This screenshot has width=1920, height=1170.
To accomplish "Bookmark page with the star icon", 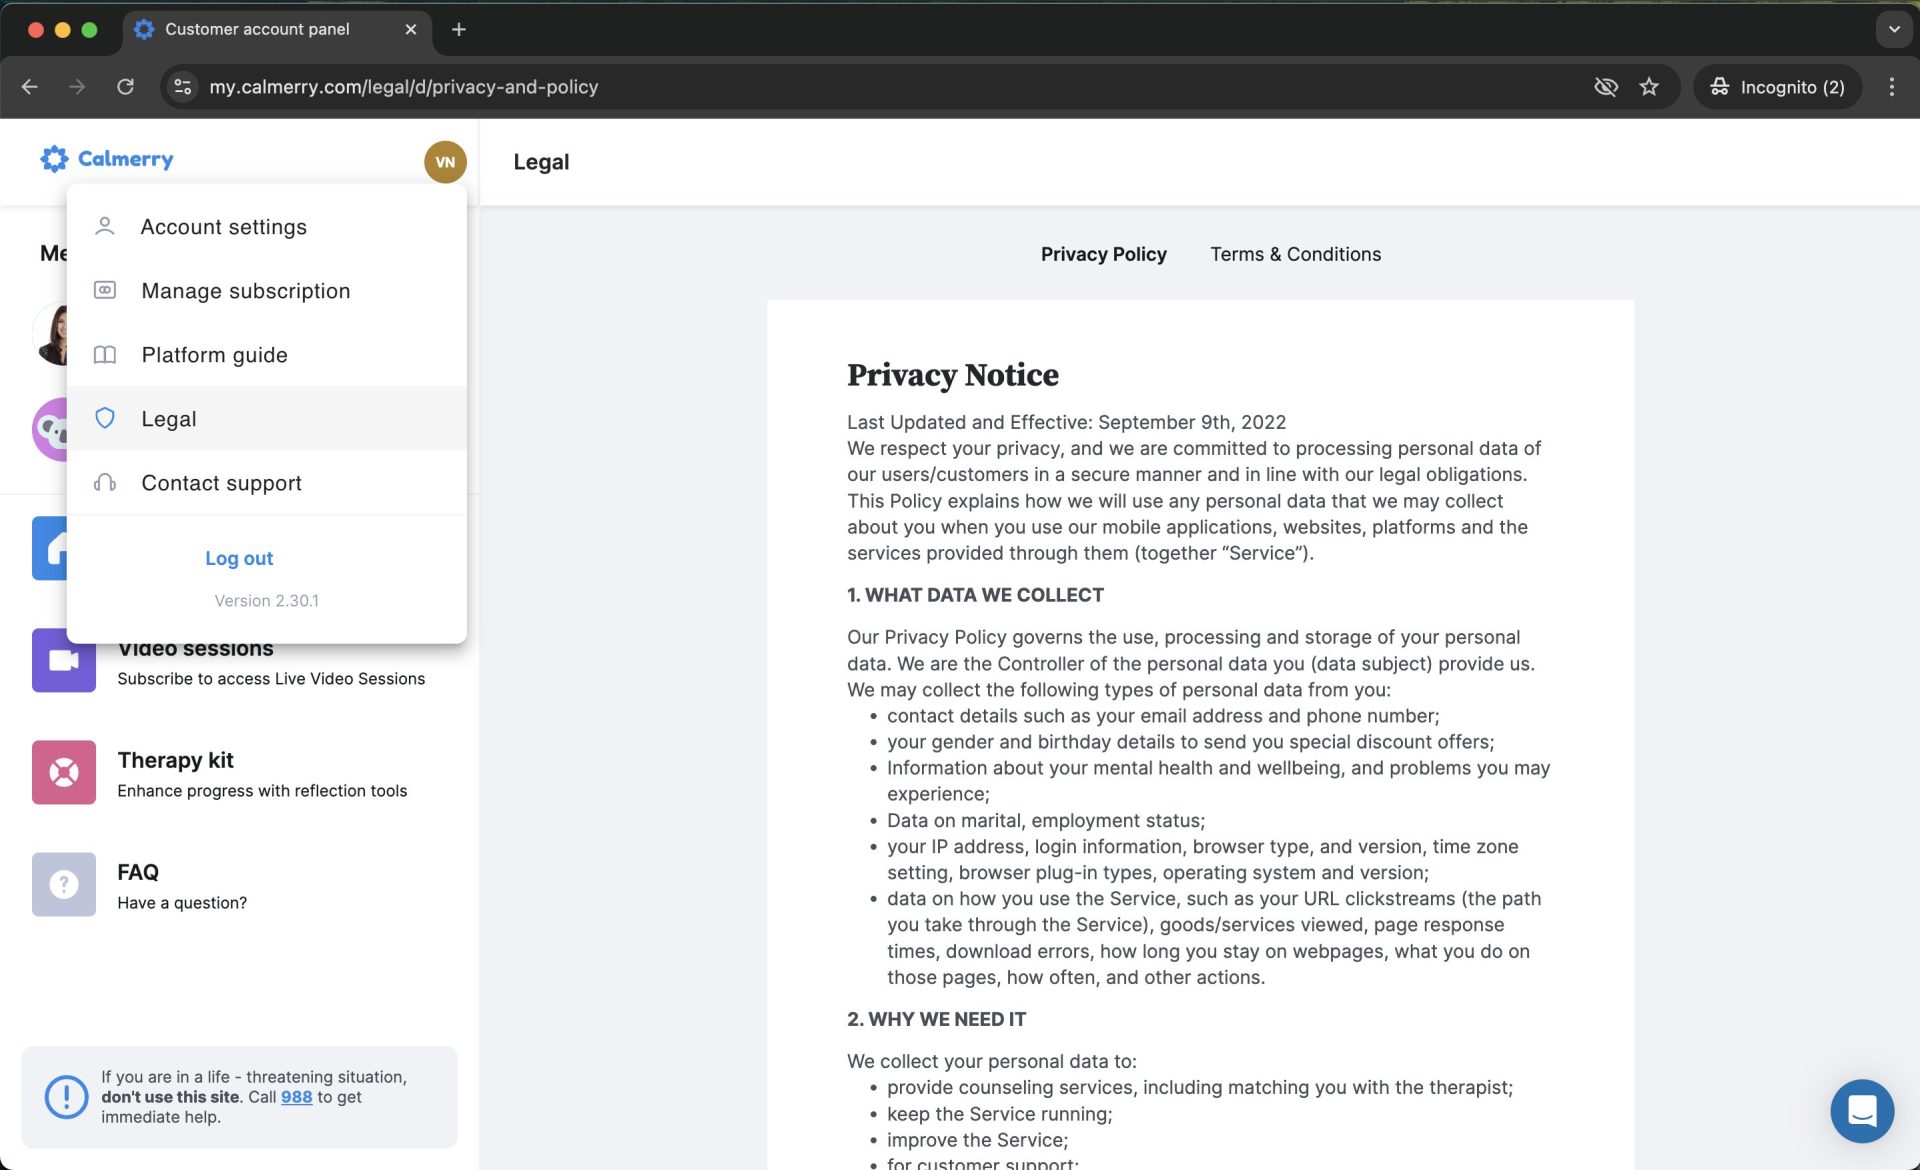I will [x=1649, y=87].
